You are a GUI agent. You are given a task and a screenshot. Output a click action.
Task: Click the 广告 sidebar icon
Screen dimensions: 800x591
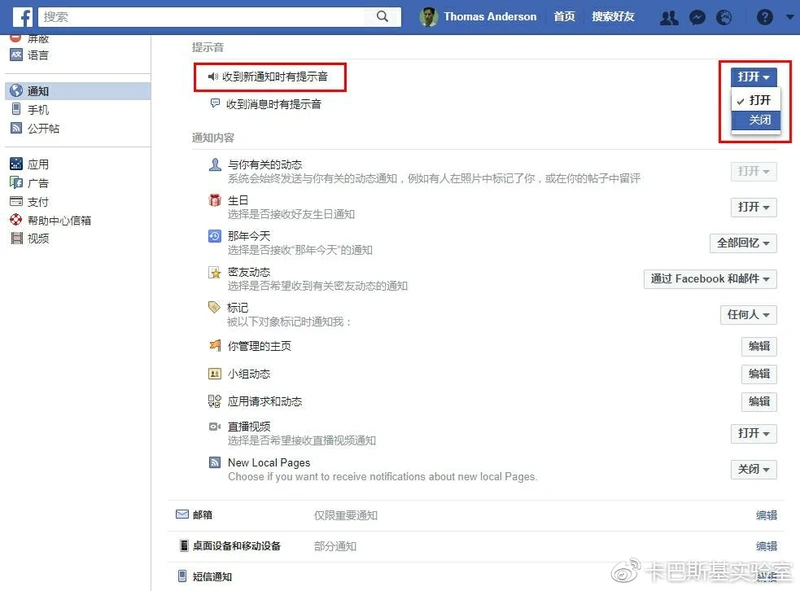[x=16, y=183]
